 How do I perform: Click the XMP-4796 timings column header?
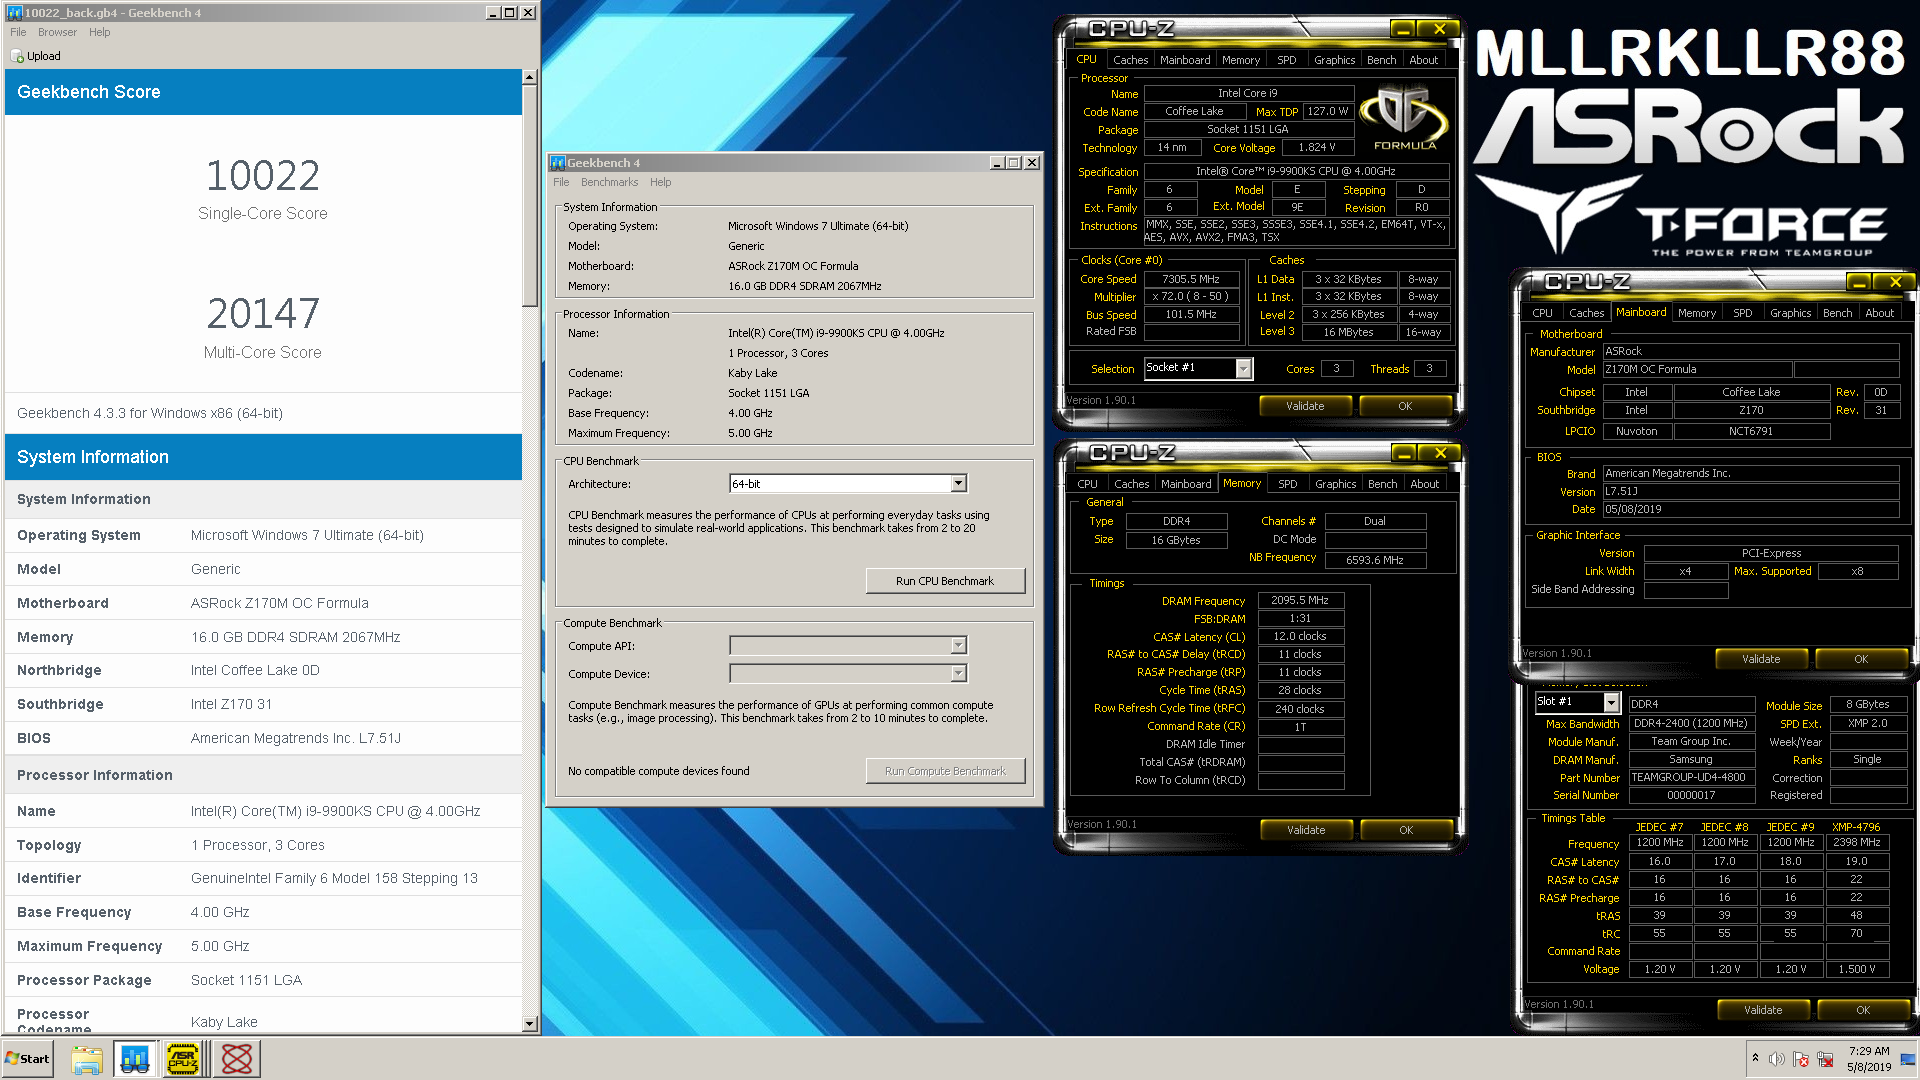click(1856, 827)
